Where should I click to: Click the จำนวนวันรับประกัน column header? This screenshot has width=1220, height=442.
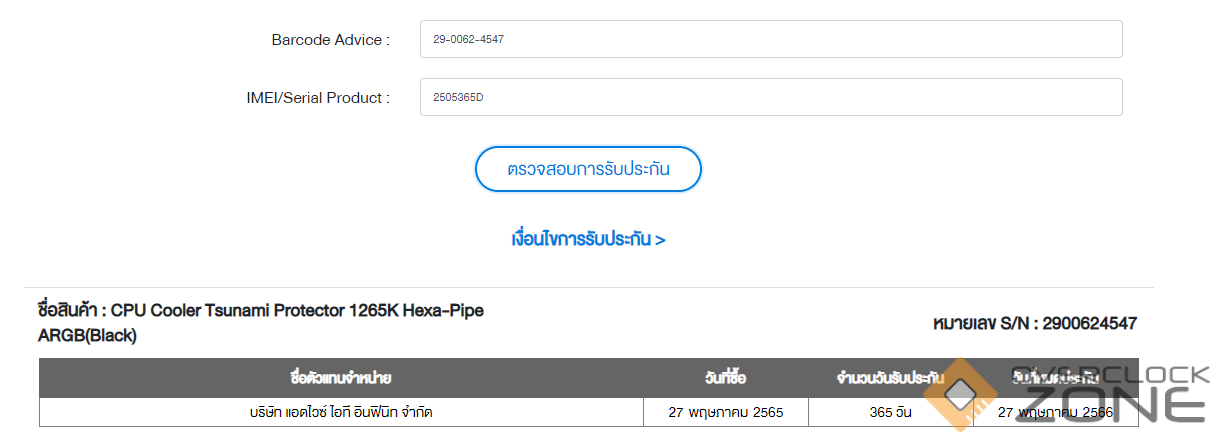pyautogui.click(x=890, y=379)
